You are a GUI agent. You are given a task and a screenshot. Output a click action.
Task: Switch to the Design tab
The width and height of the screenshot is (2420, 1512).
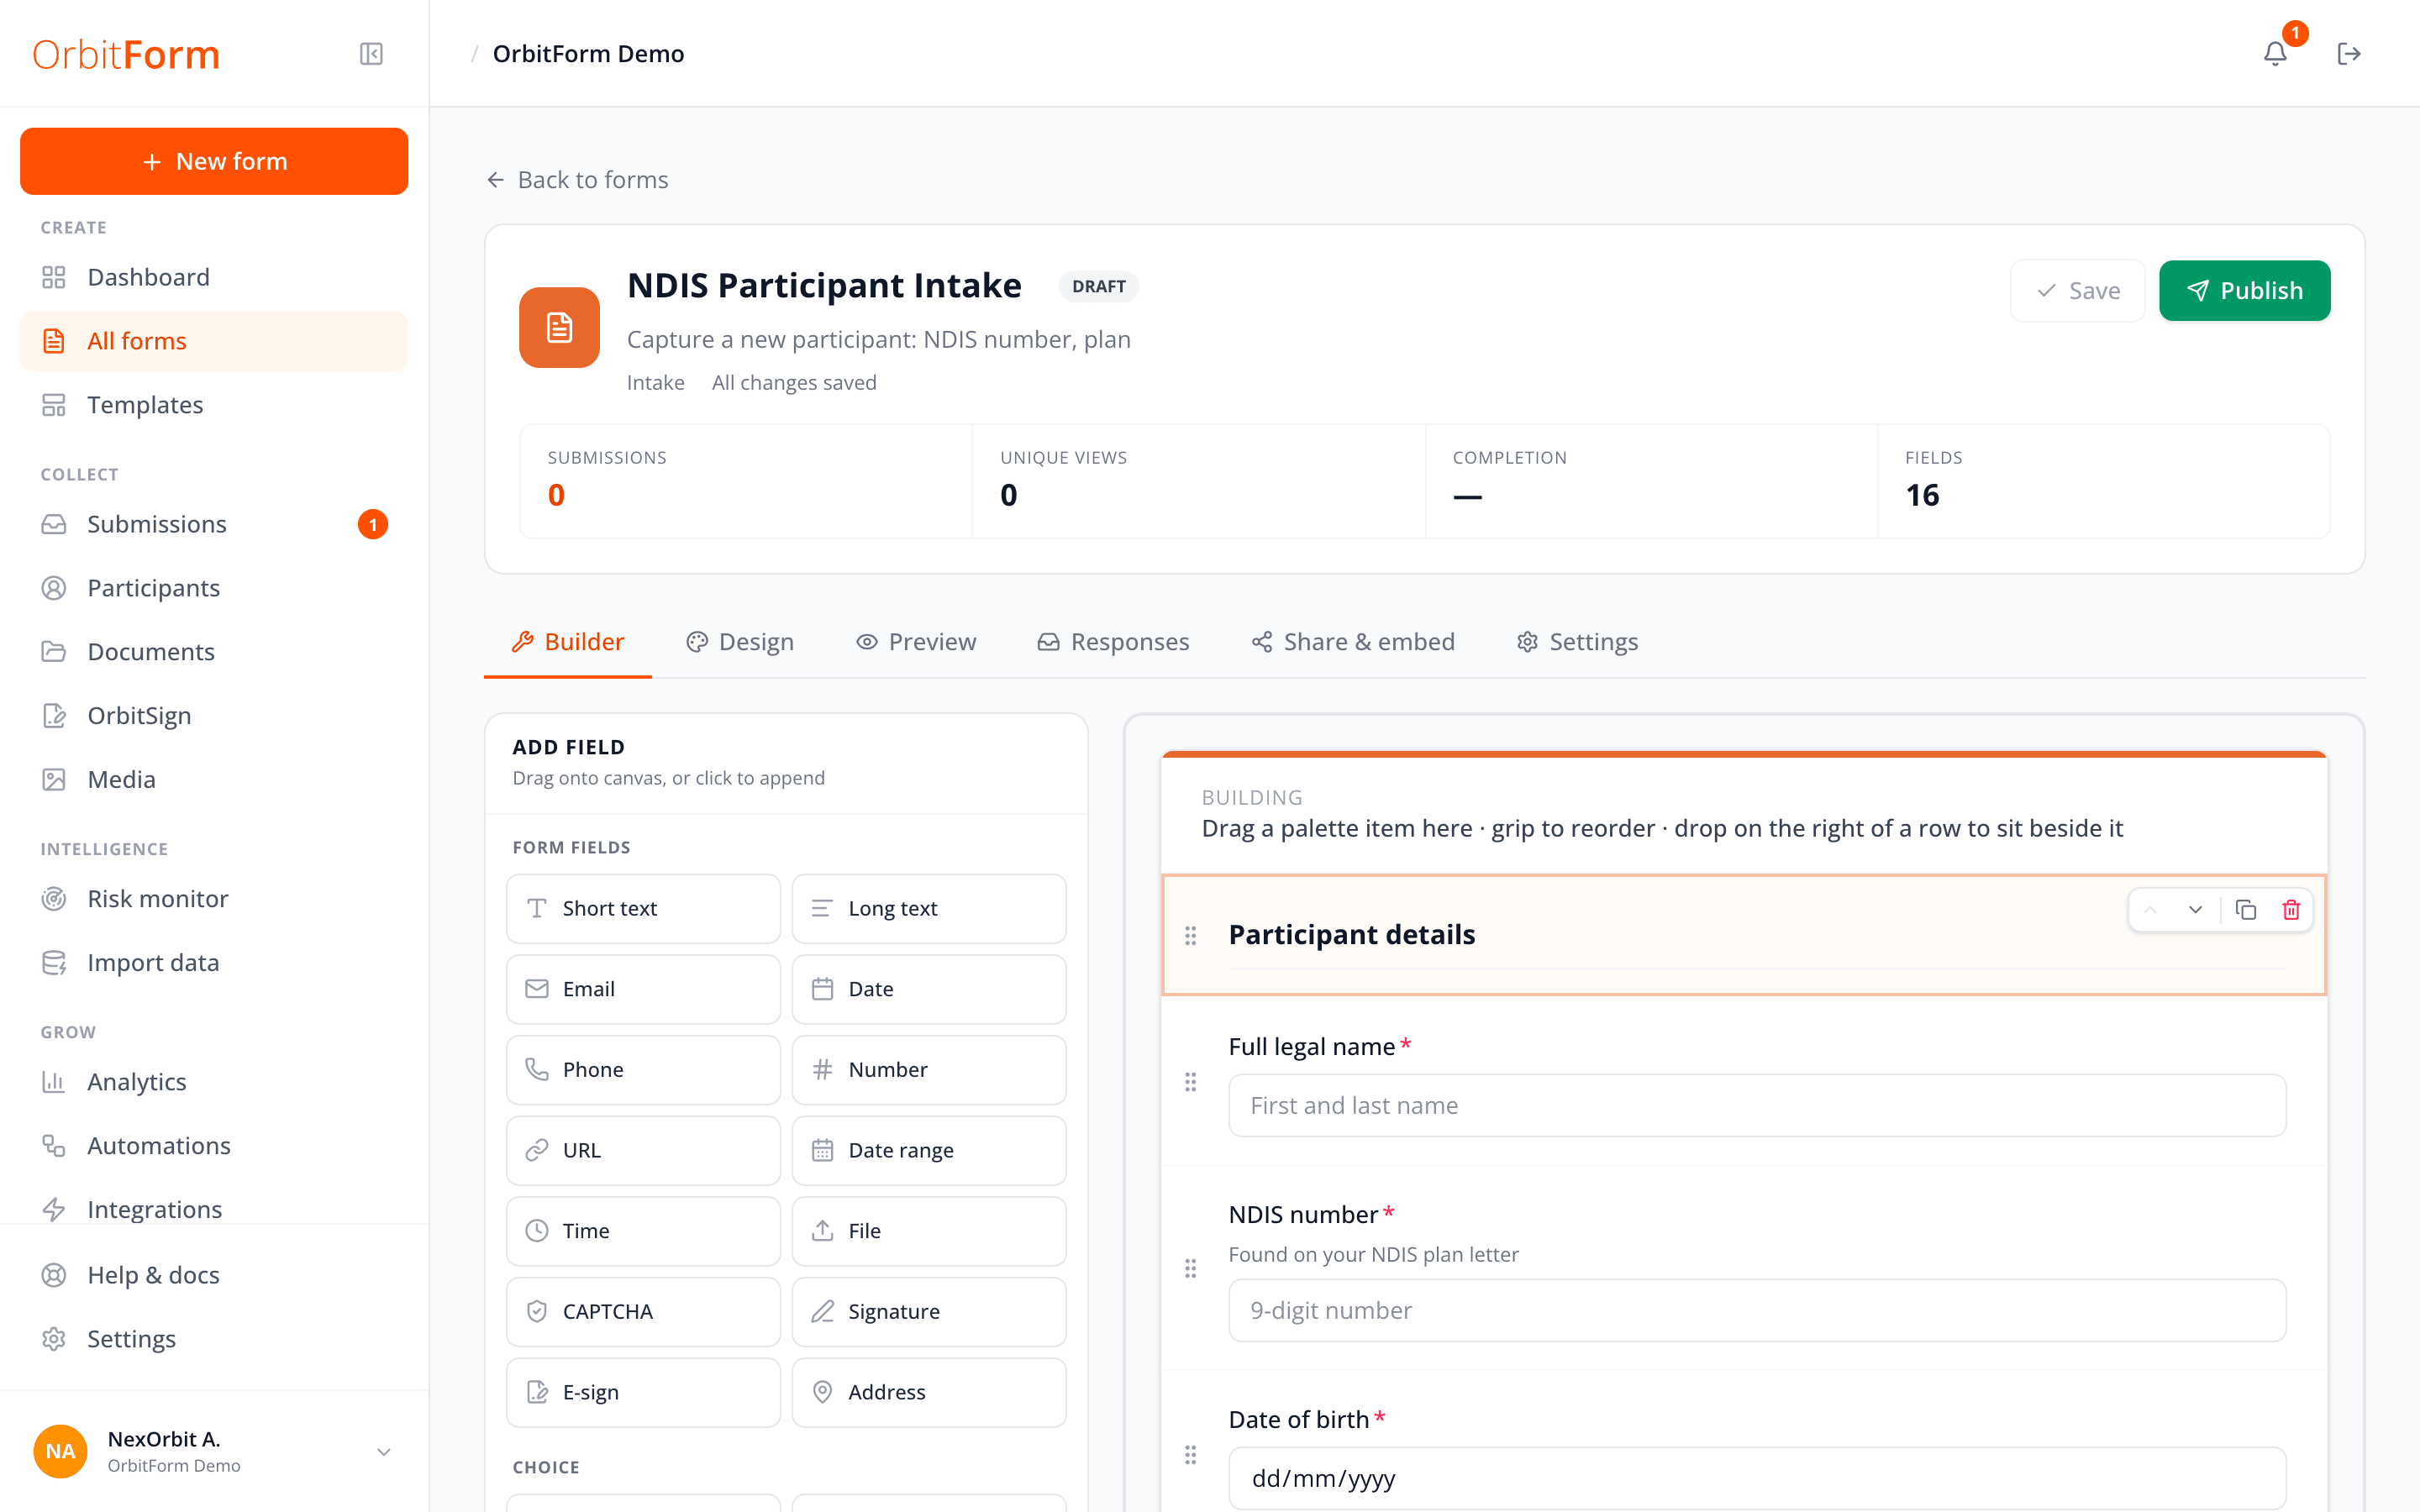(x=740, y=642)
